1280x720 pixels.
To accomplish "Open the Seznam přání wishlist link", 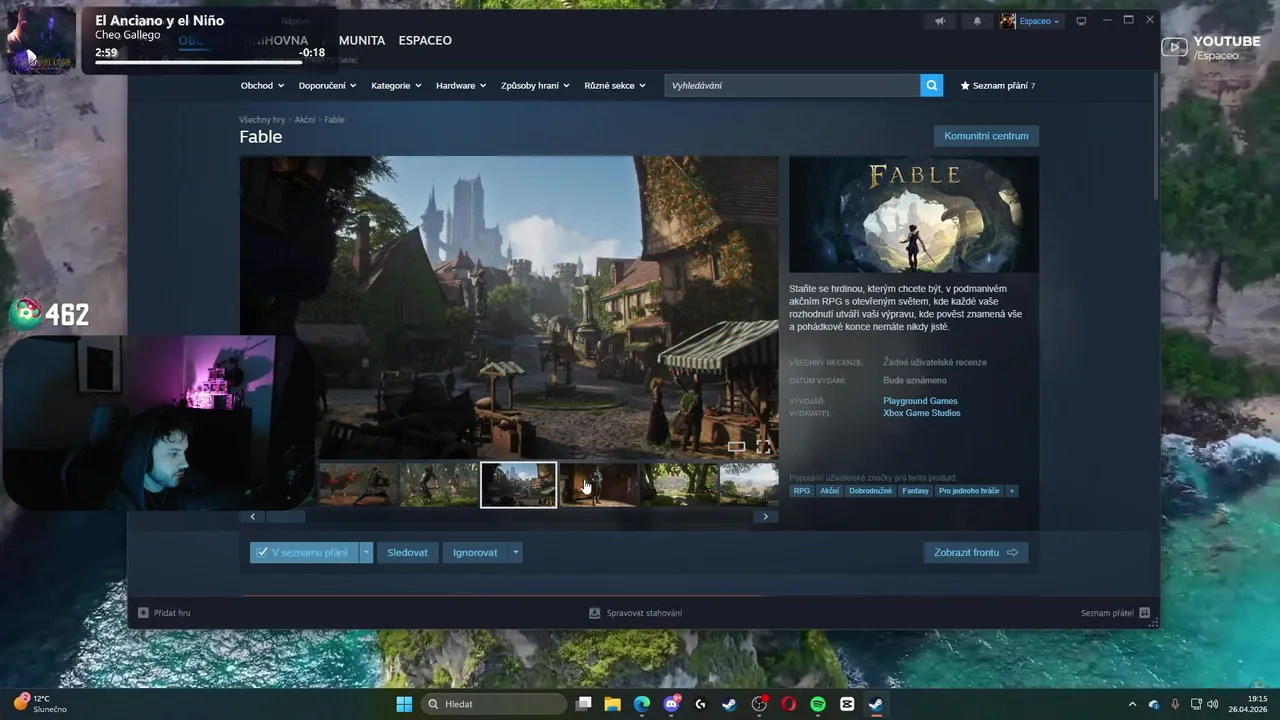I will pos(997,86).
